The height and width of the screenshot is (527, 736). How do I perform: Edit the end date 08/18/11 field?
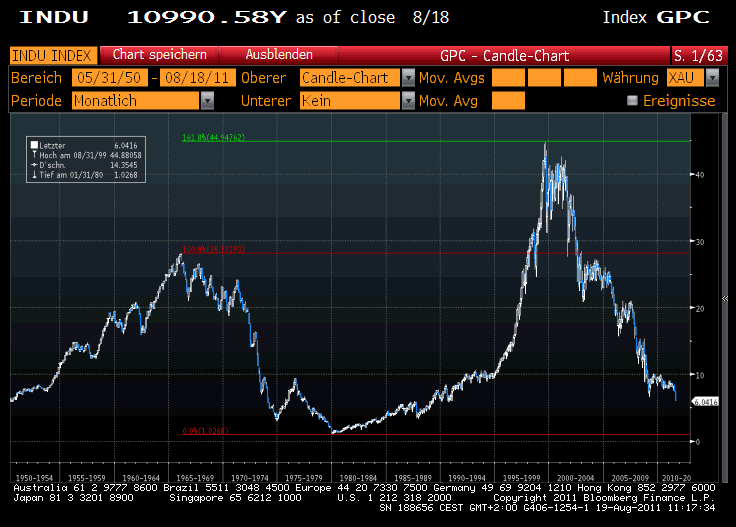coord(198,77)
